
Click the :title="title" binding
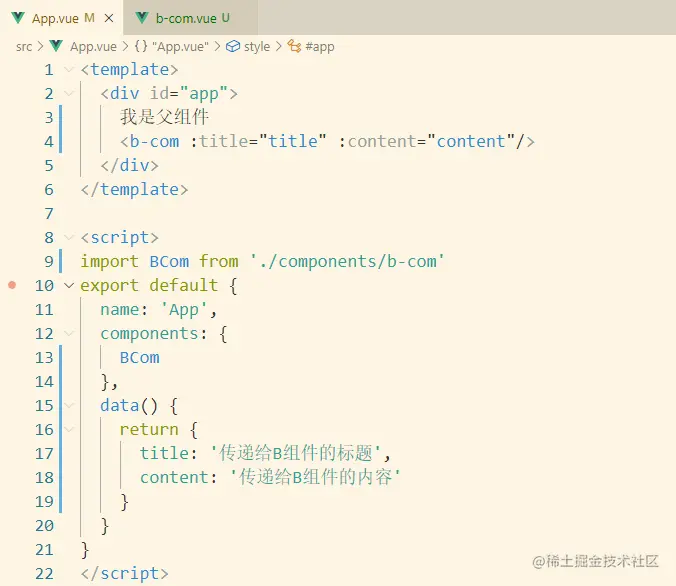258,141
